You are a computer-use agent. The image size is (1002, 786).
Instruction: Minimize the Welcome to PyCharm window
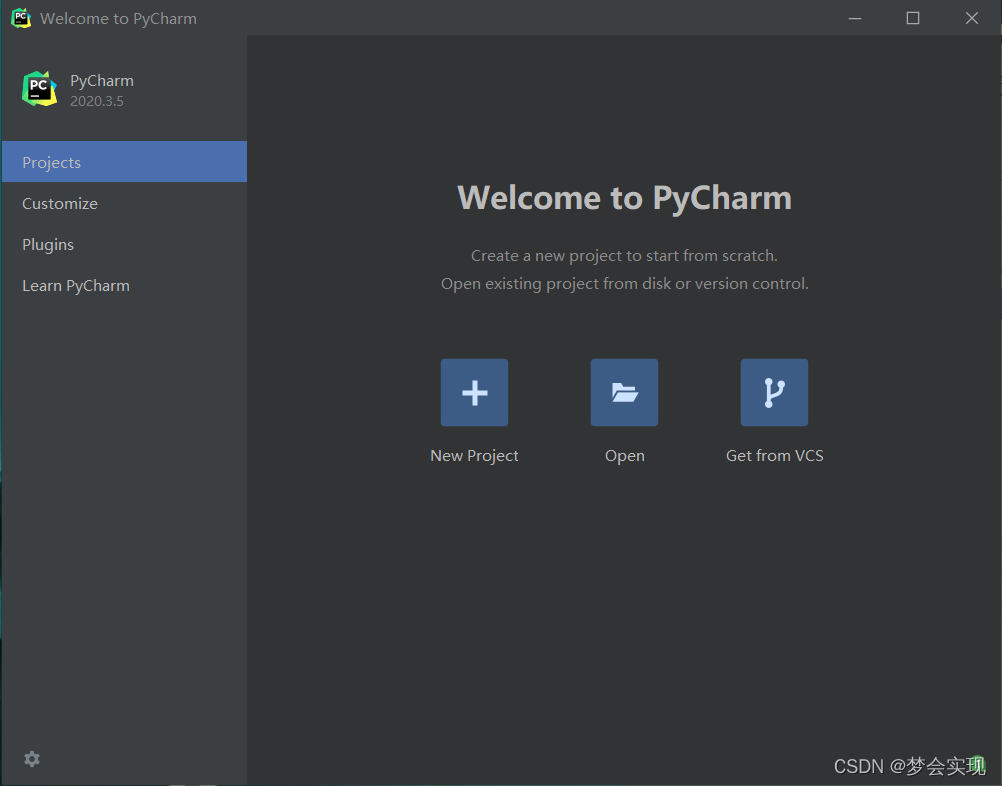tap(854, 19)
